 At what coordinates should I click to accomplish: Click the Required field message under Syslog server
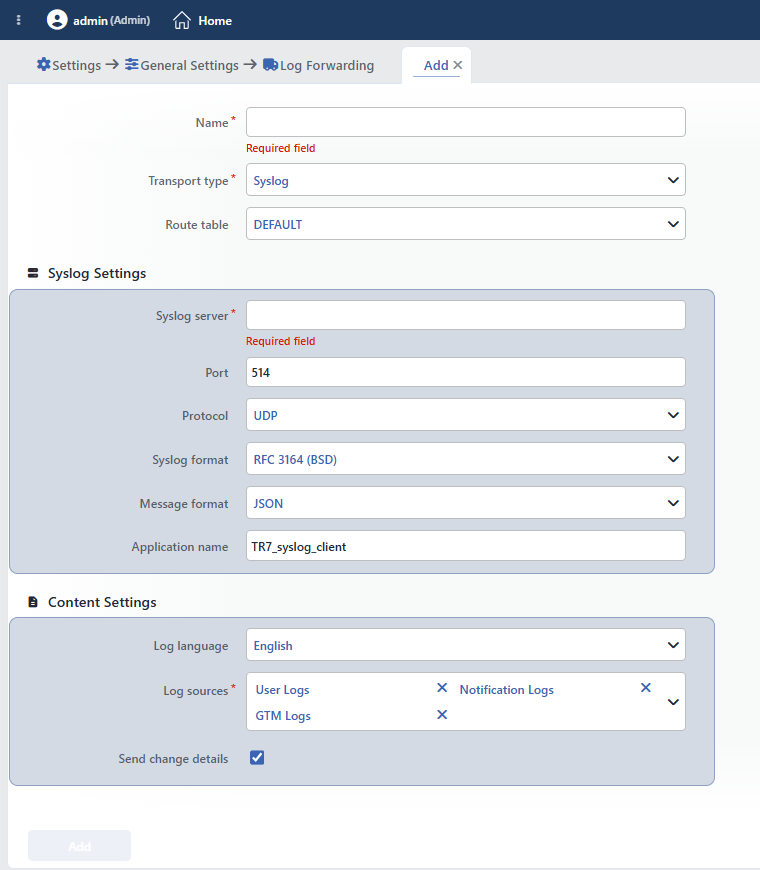pos(281,341)
